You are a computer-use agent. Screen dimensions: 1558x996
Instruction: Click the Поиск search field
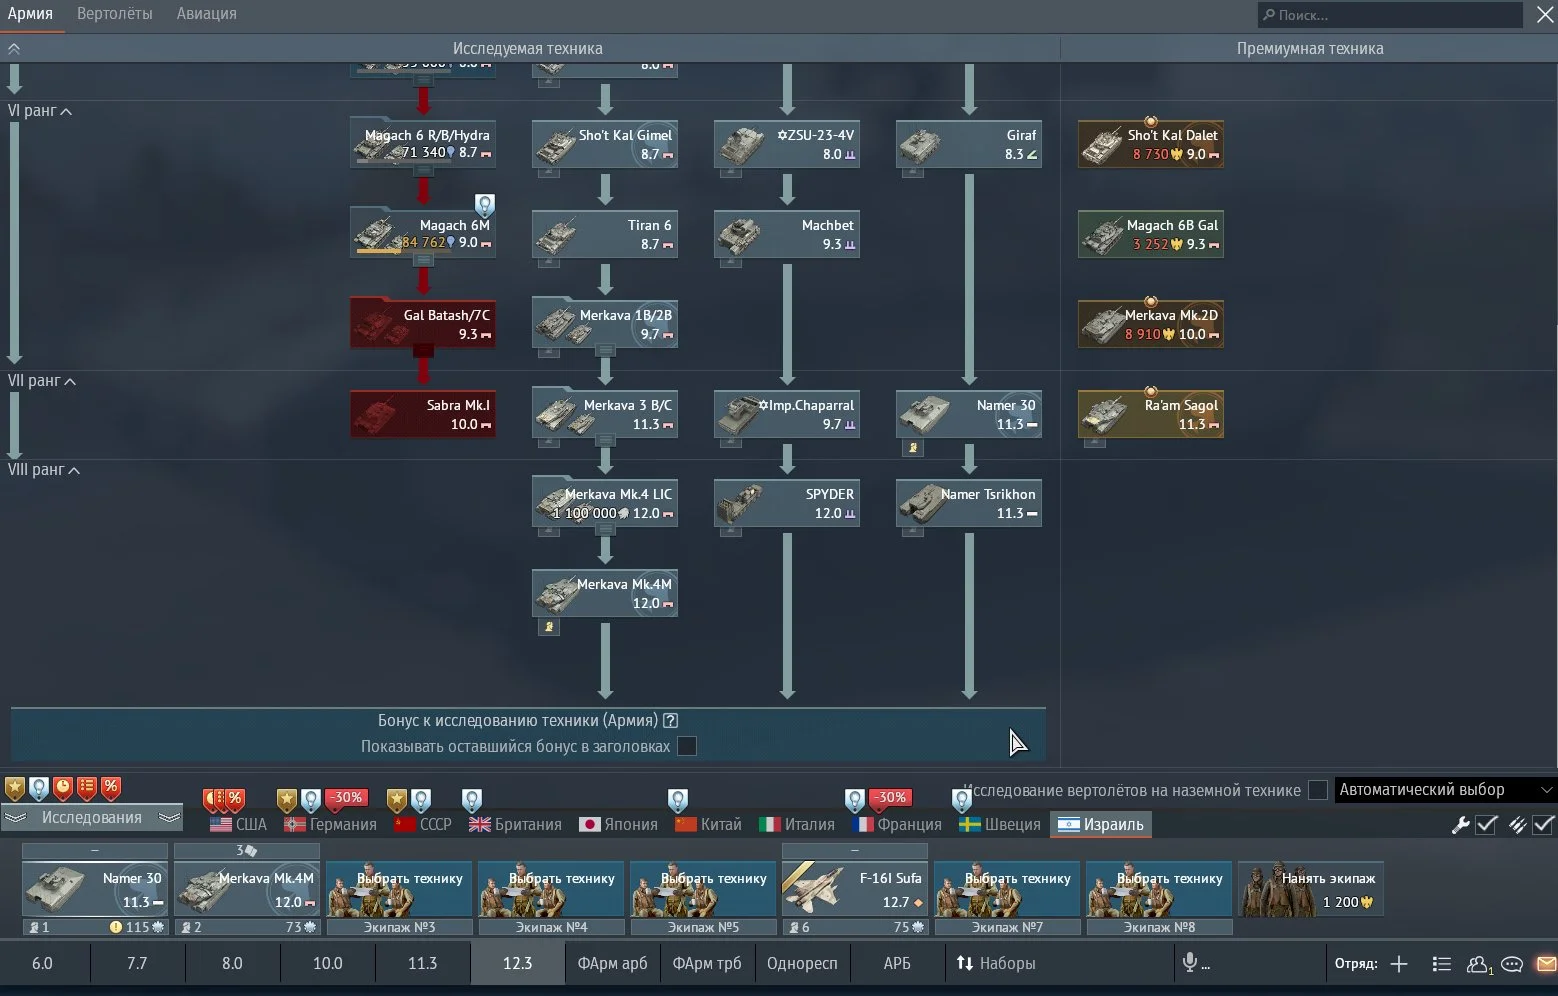[1390, 15]
